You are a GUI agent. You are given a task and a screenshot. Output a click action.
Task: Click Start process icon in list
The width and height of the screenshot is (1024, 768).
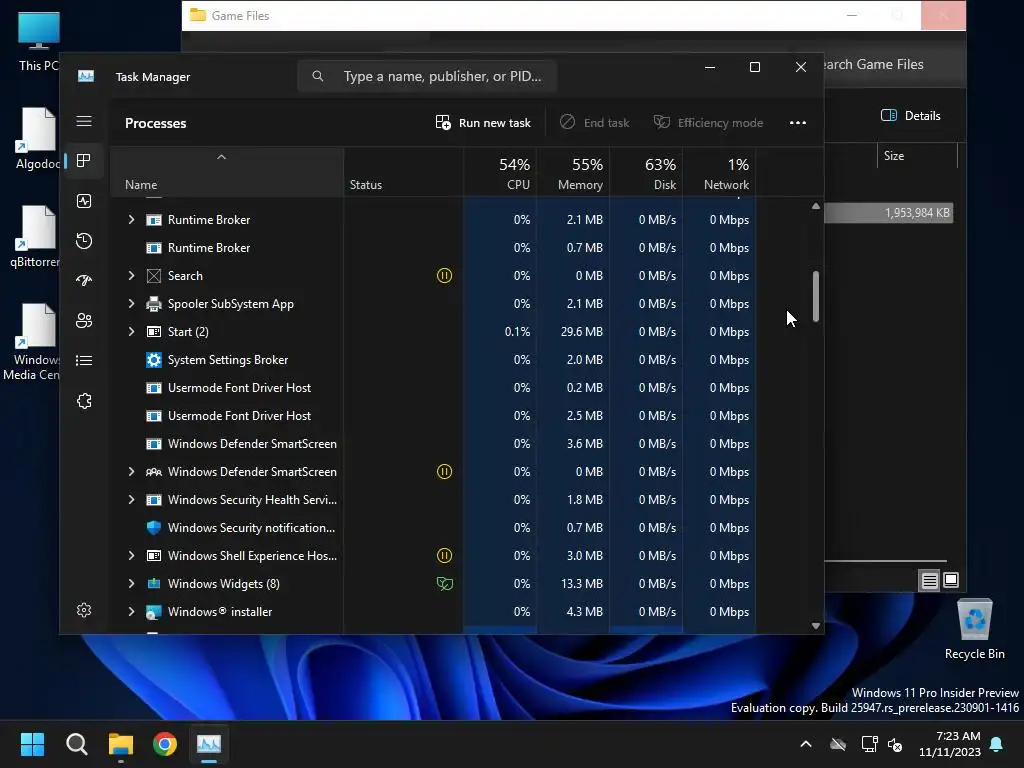(x=153, y=332)
